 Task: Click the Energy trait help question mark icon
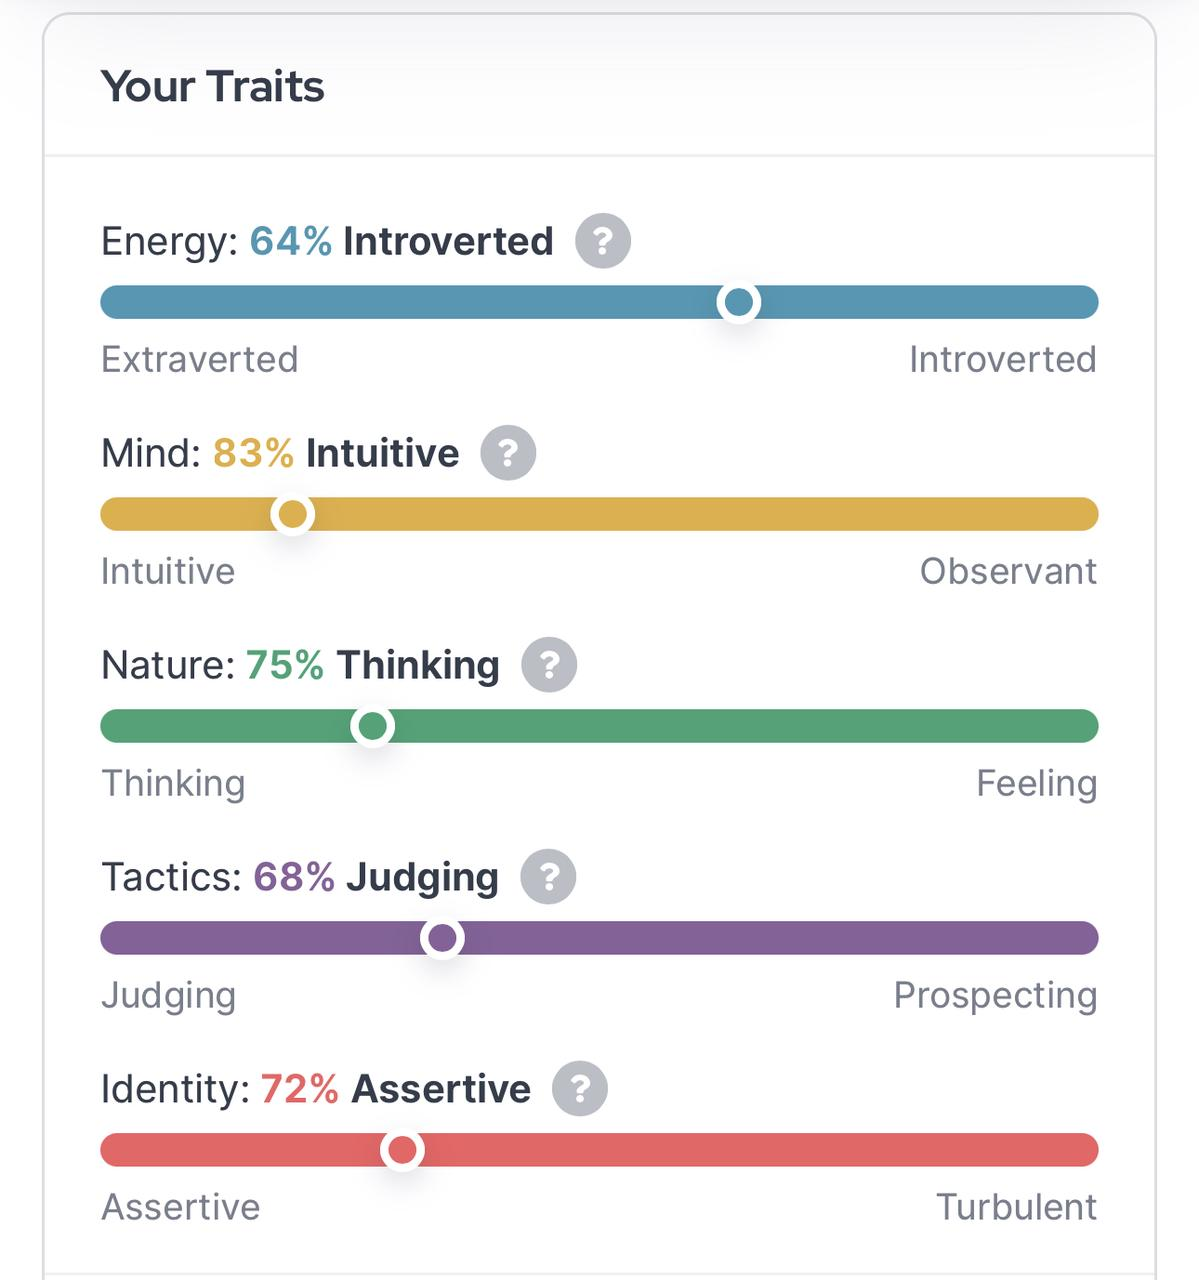[602, 241]
